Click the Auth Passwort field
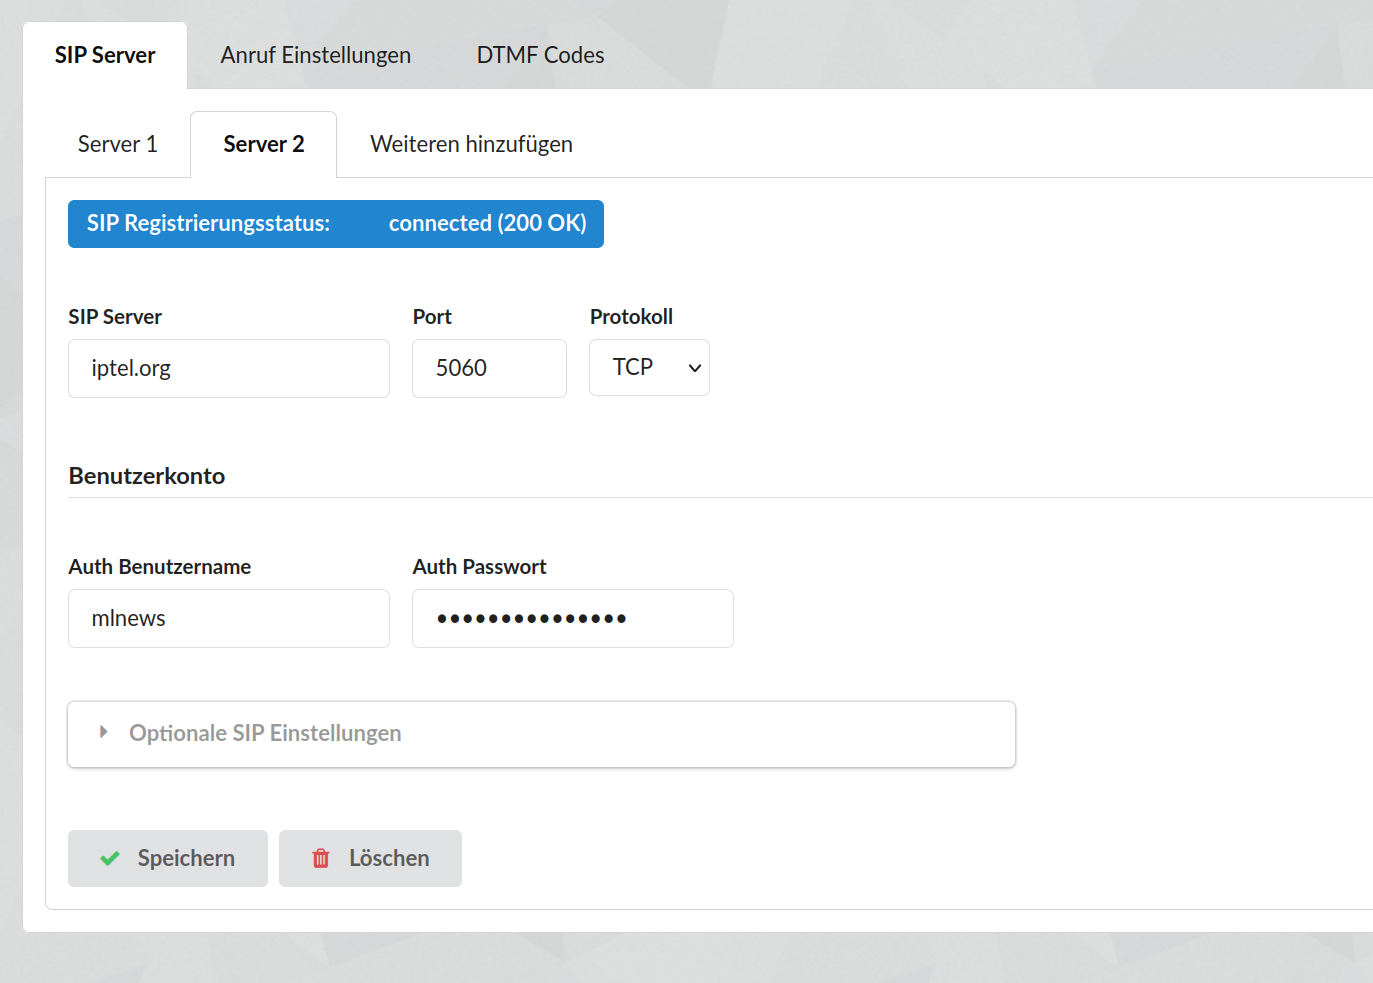Screen dimensions: 1373x983 pos(573,618)
